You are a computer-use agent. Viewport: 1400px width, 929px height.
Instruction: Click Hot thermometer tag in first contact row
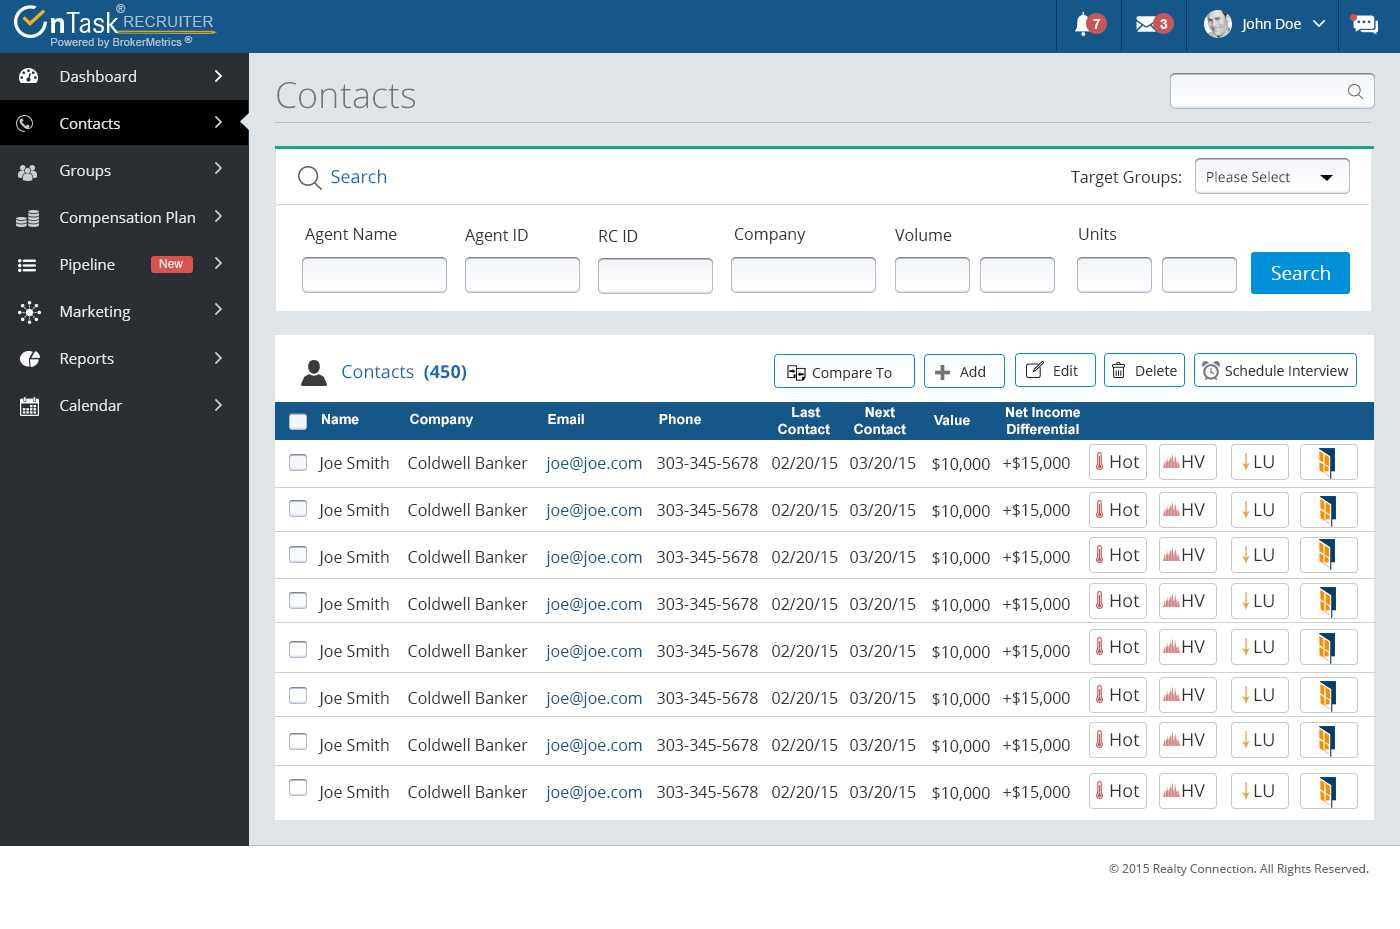(x=1117, y=462)
